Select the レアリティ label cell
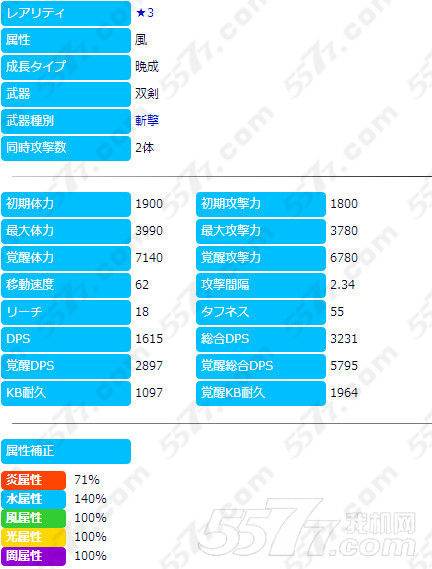Screen dimensions: 432x569 (66, 13)
